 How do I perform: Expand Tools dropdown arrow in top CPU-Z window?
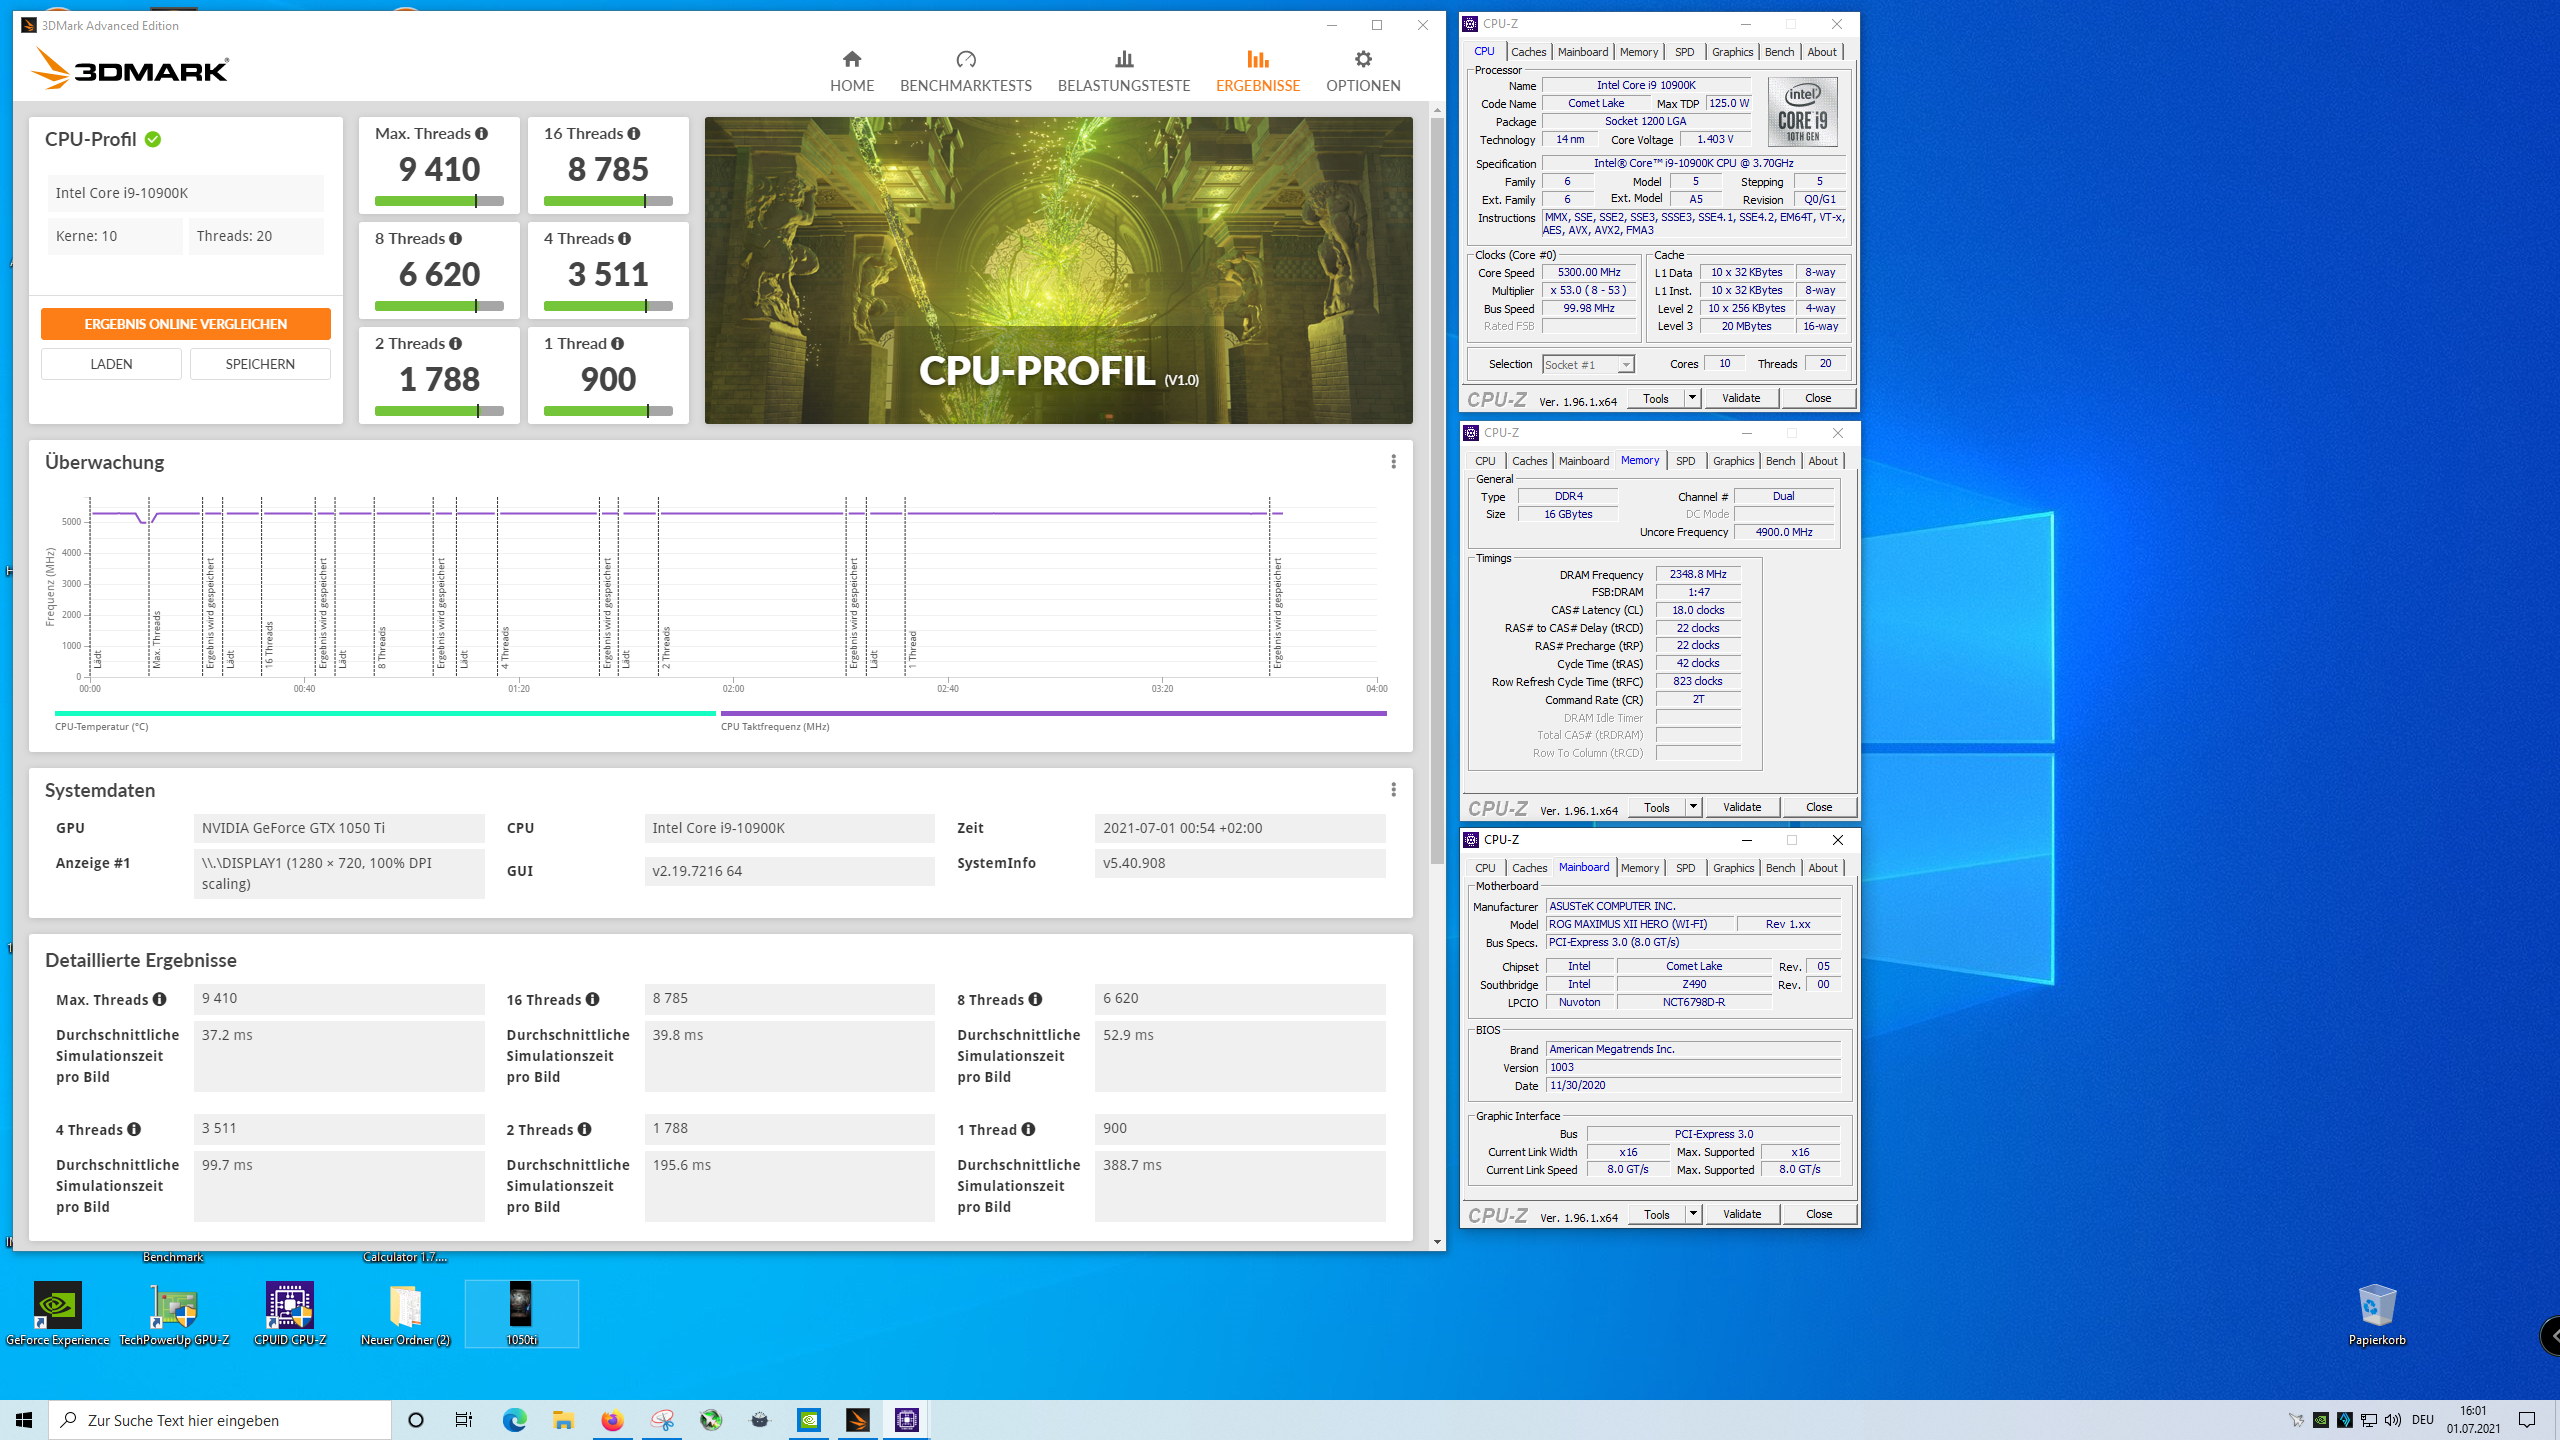point(1692,398)
